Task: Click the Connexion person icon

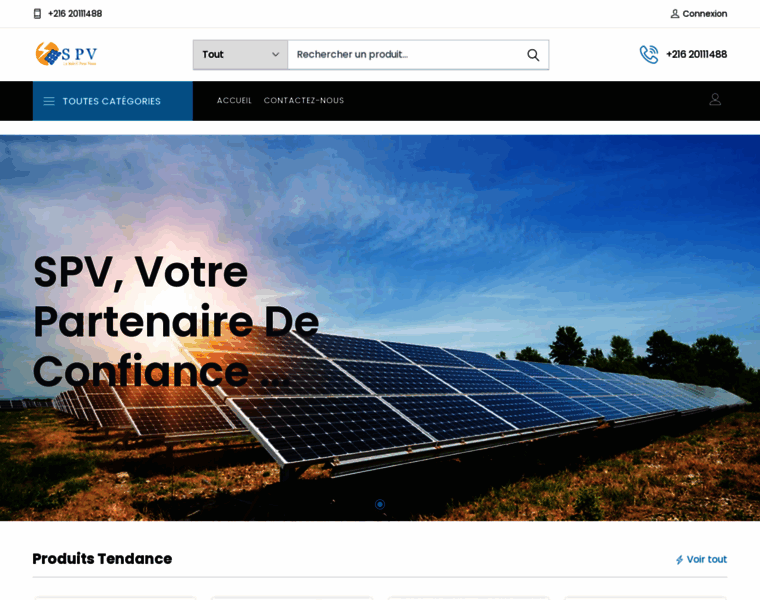Action: 674,14
